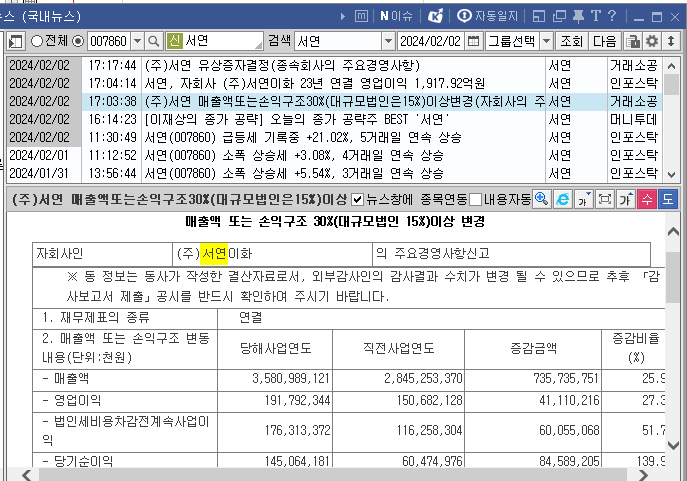Click the overlapping windows icon
687x481 pixels.
coord(560,17)
